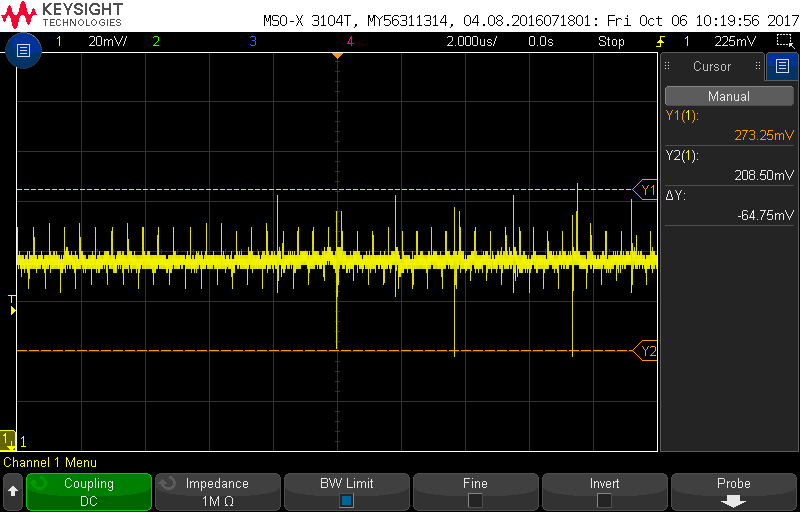Screen dimensions: 800x512
Task: Click the Channel 1 Menu title
Action: tap(50, 463)
